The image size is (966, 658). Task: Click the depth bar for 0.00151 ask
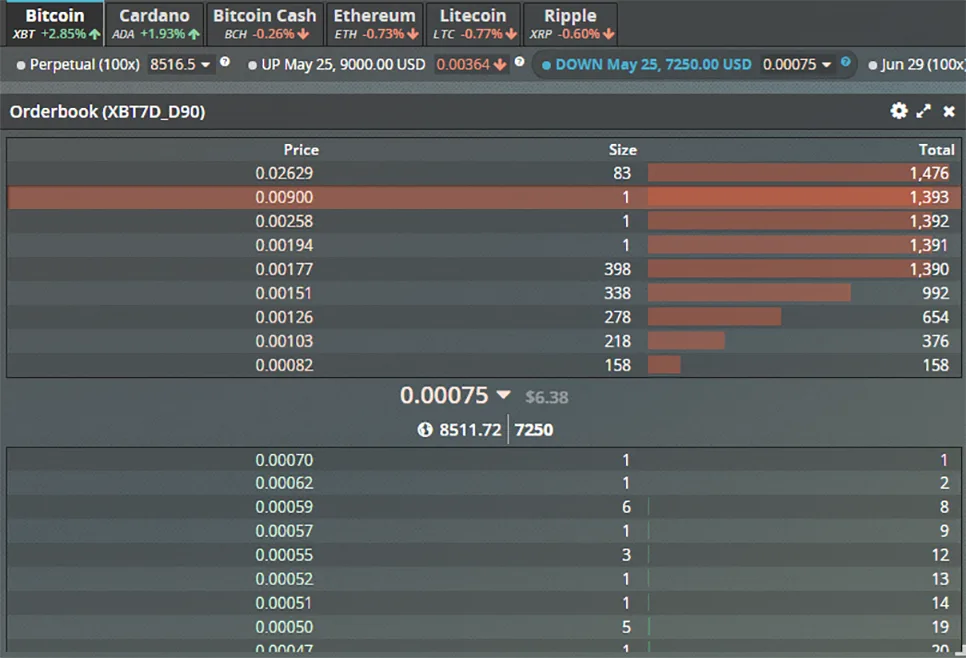749,293
